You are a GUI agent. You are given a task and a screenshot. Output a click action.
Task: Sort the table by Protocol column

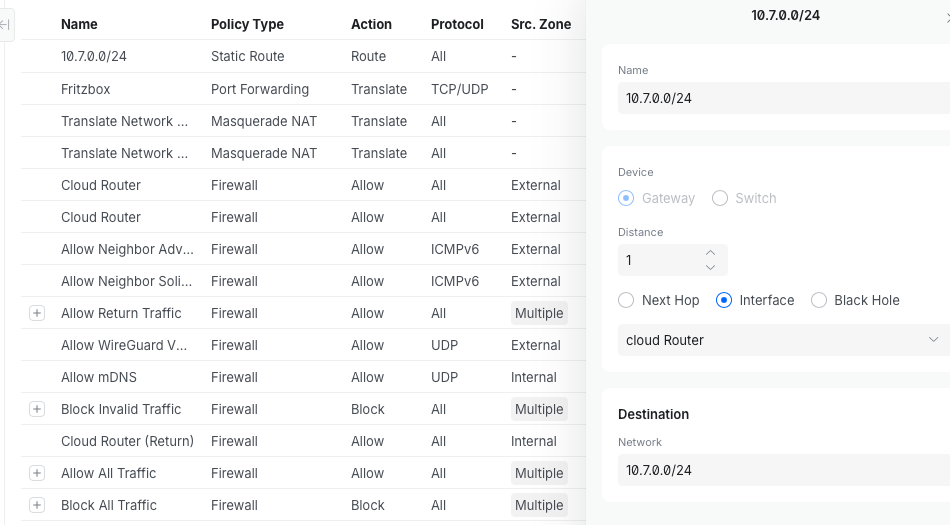[457, 24]
